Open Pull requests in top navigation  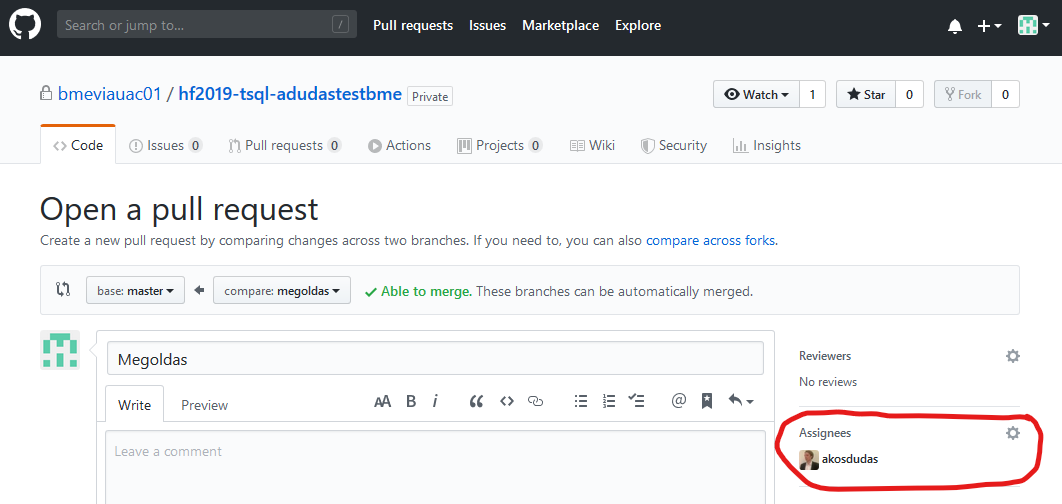click(412, 25)
